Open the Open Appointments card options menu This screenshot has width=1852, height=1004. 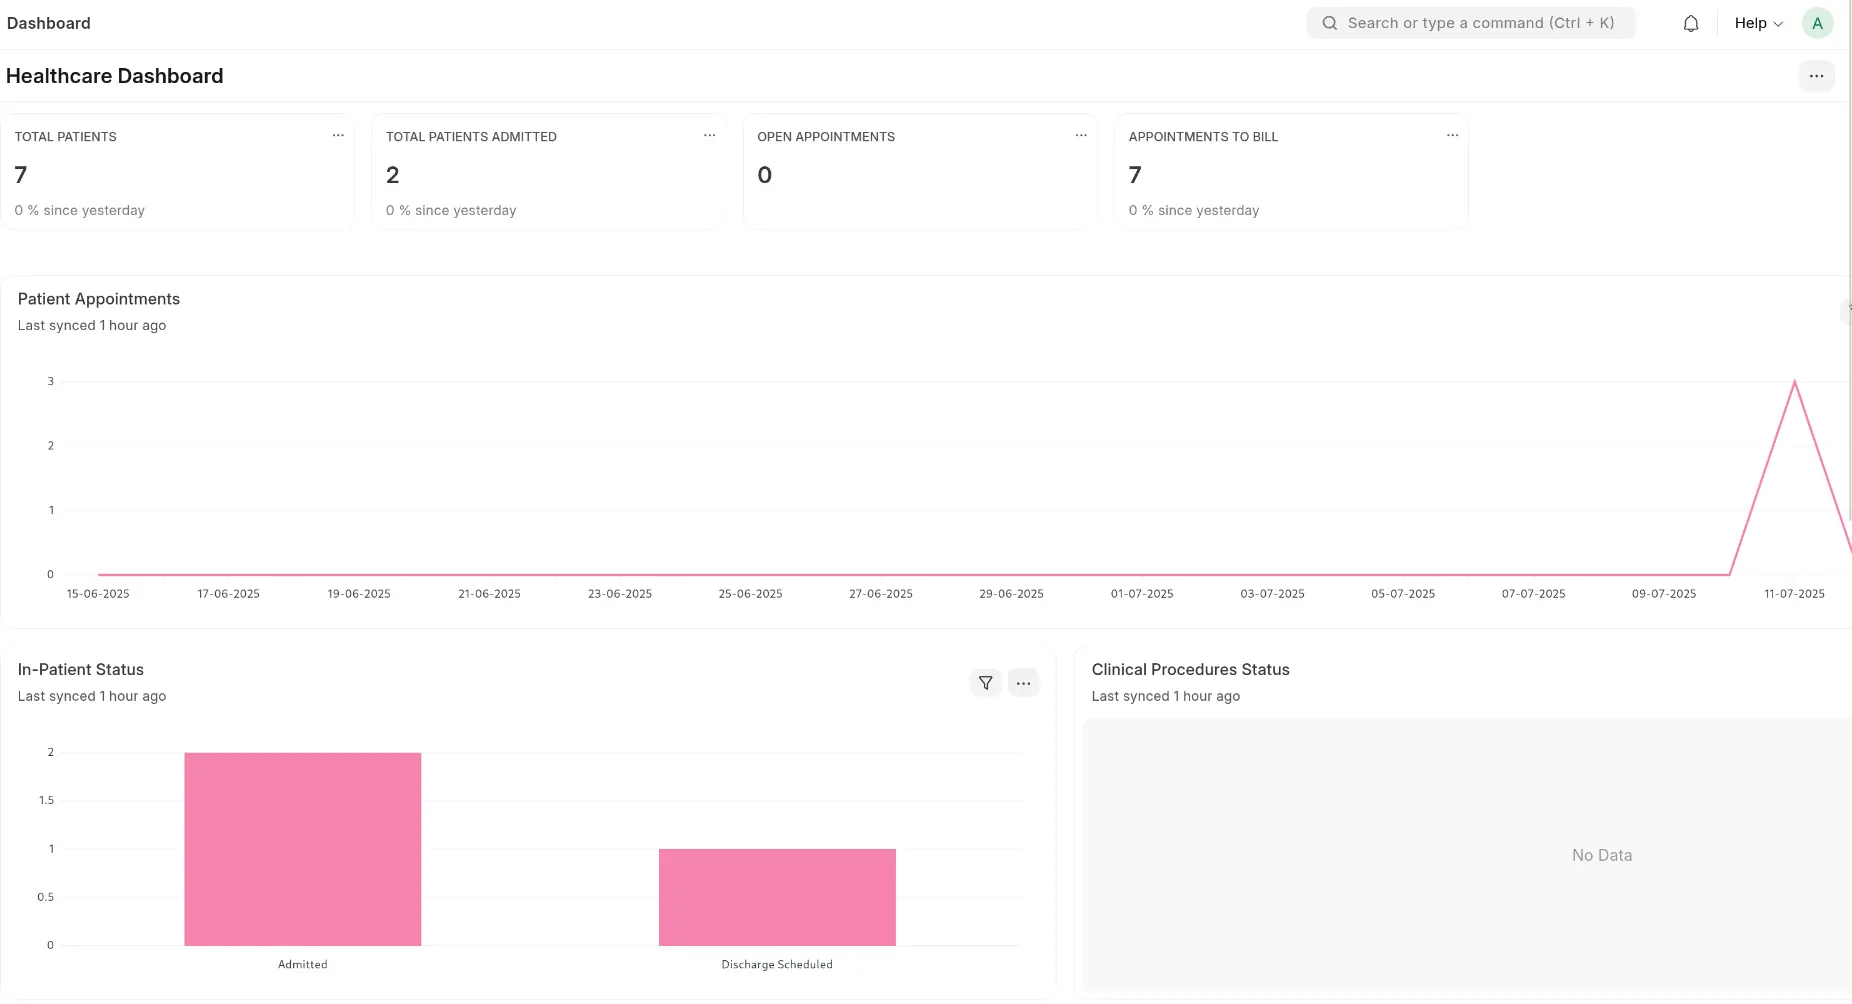pyautogui.click(x=1081, y=135)
